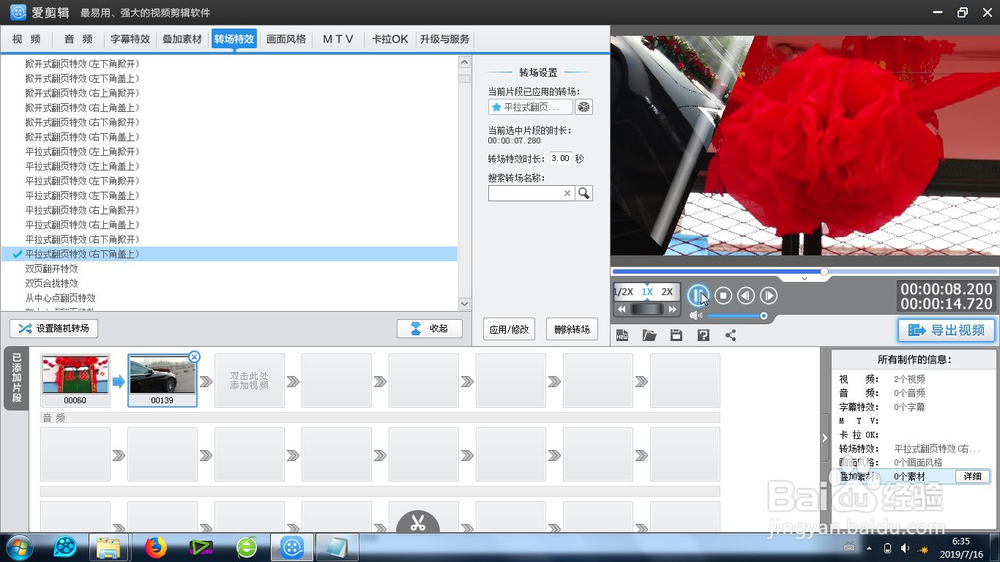Open the file explorer from the taskbar
This screenshot has height=562, width=1000.
(x=108, y=547)
